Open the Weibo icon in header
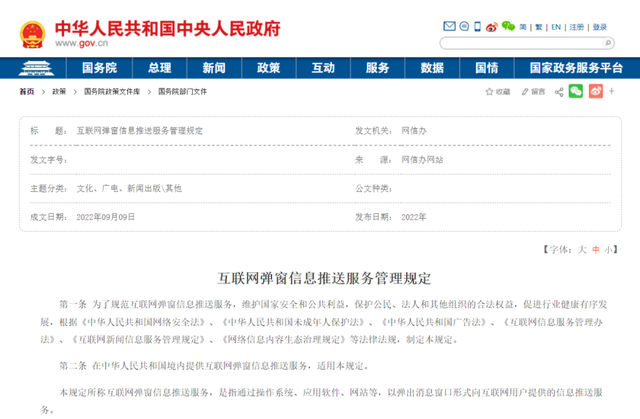Image resolution: width=640 pixels, height=419 pixels. click(x=492, y=27)
